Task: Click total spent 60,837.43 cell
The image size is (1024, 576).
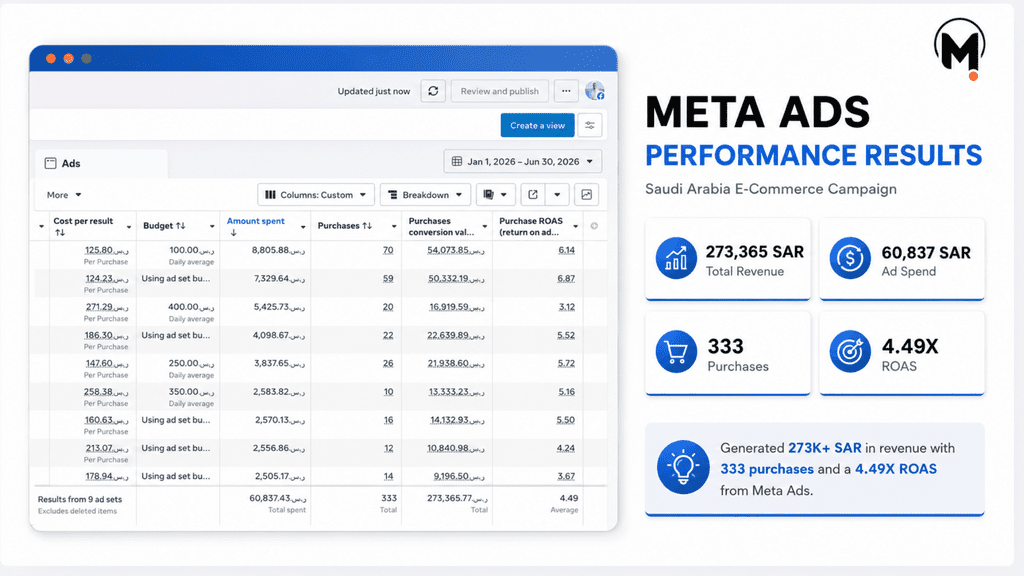Action: point(278,504)
